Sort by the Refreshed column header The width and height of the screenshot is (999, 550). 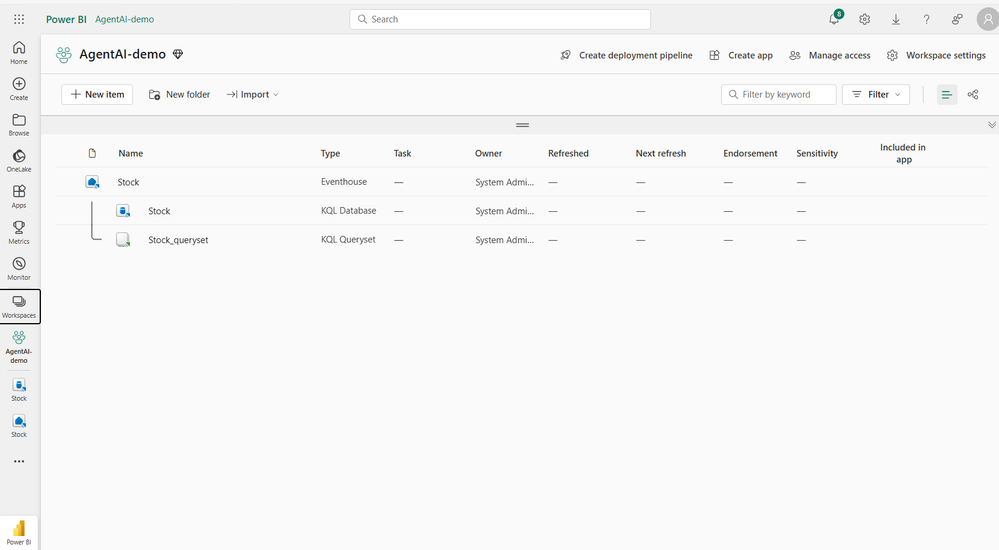(568, 154)
